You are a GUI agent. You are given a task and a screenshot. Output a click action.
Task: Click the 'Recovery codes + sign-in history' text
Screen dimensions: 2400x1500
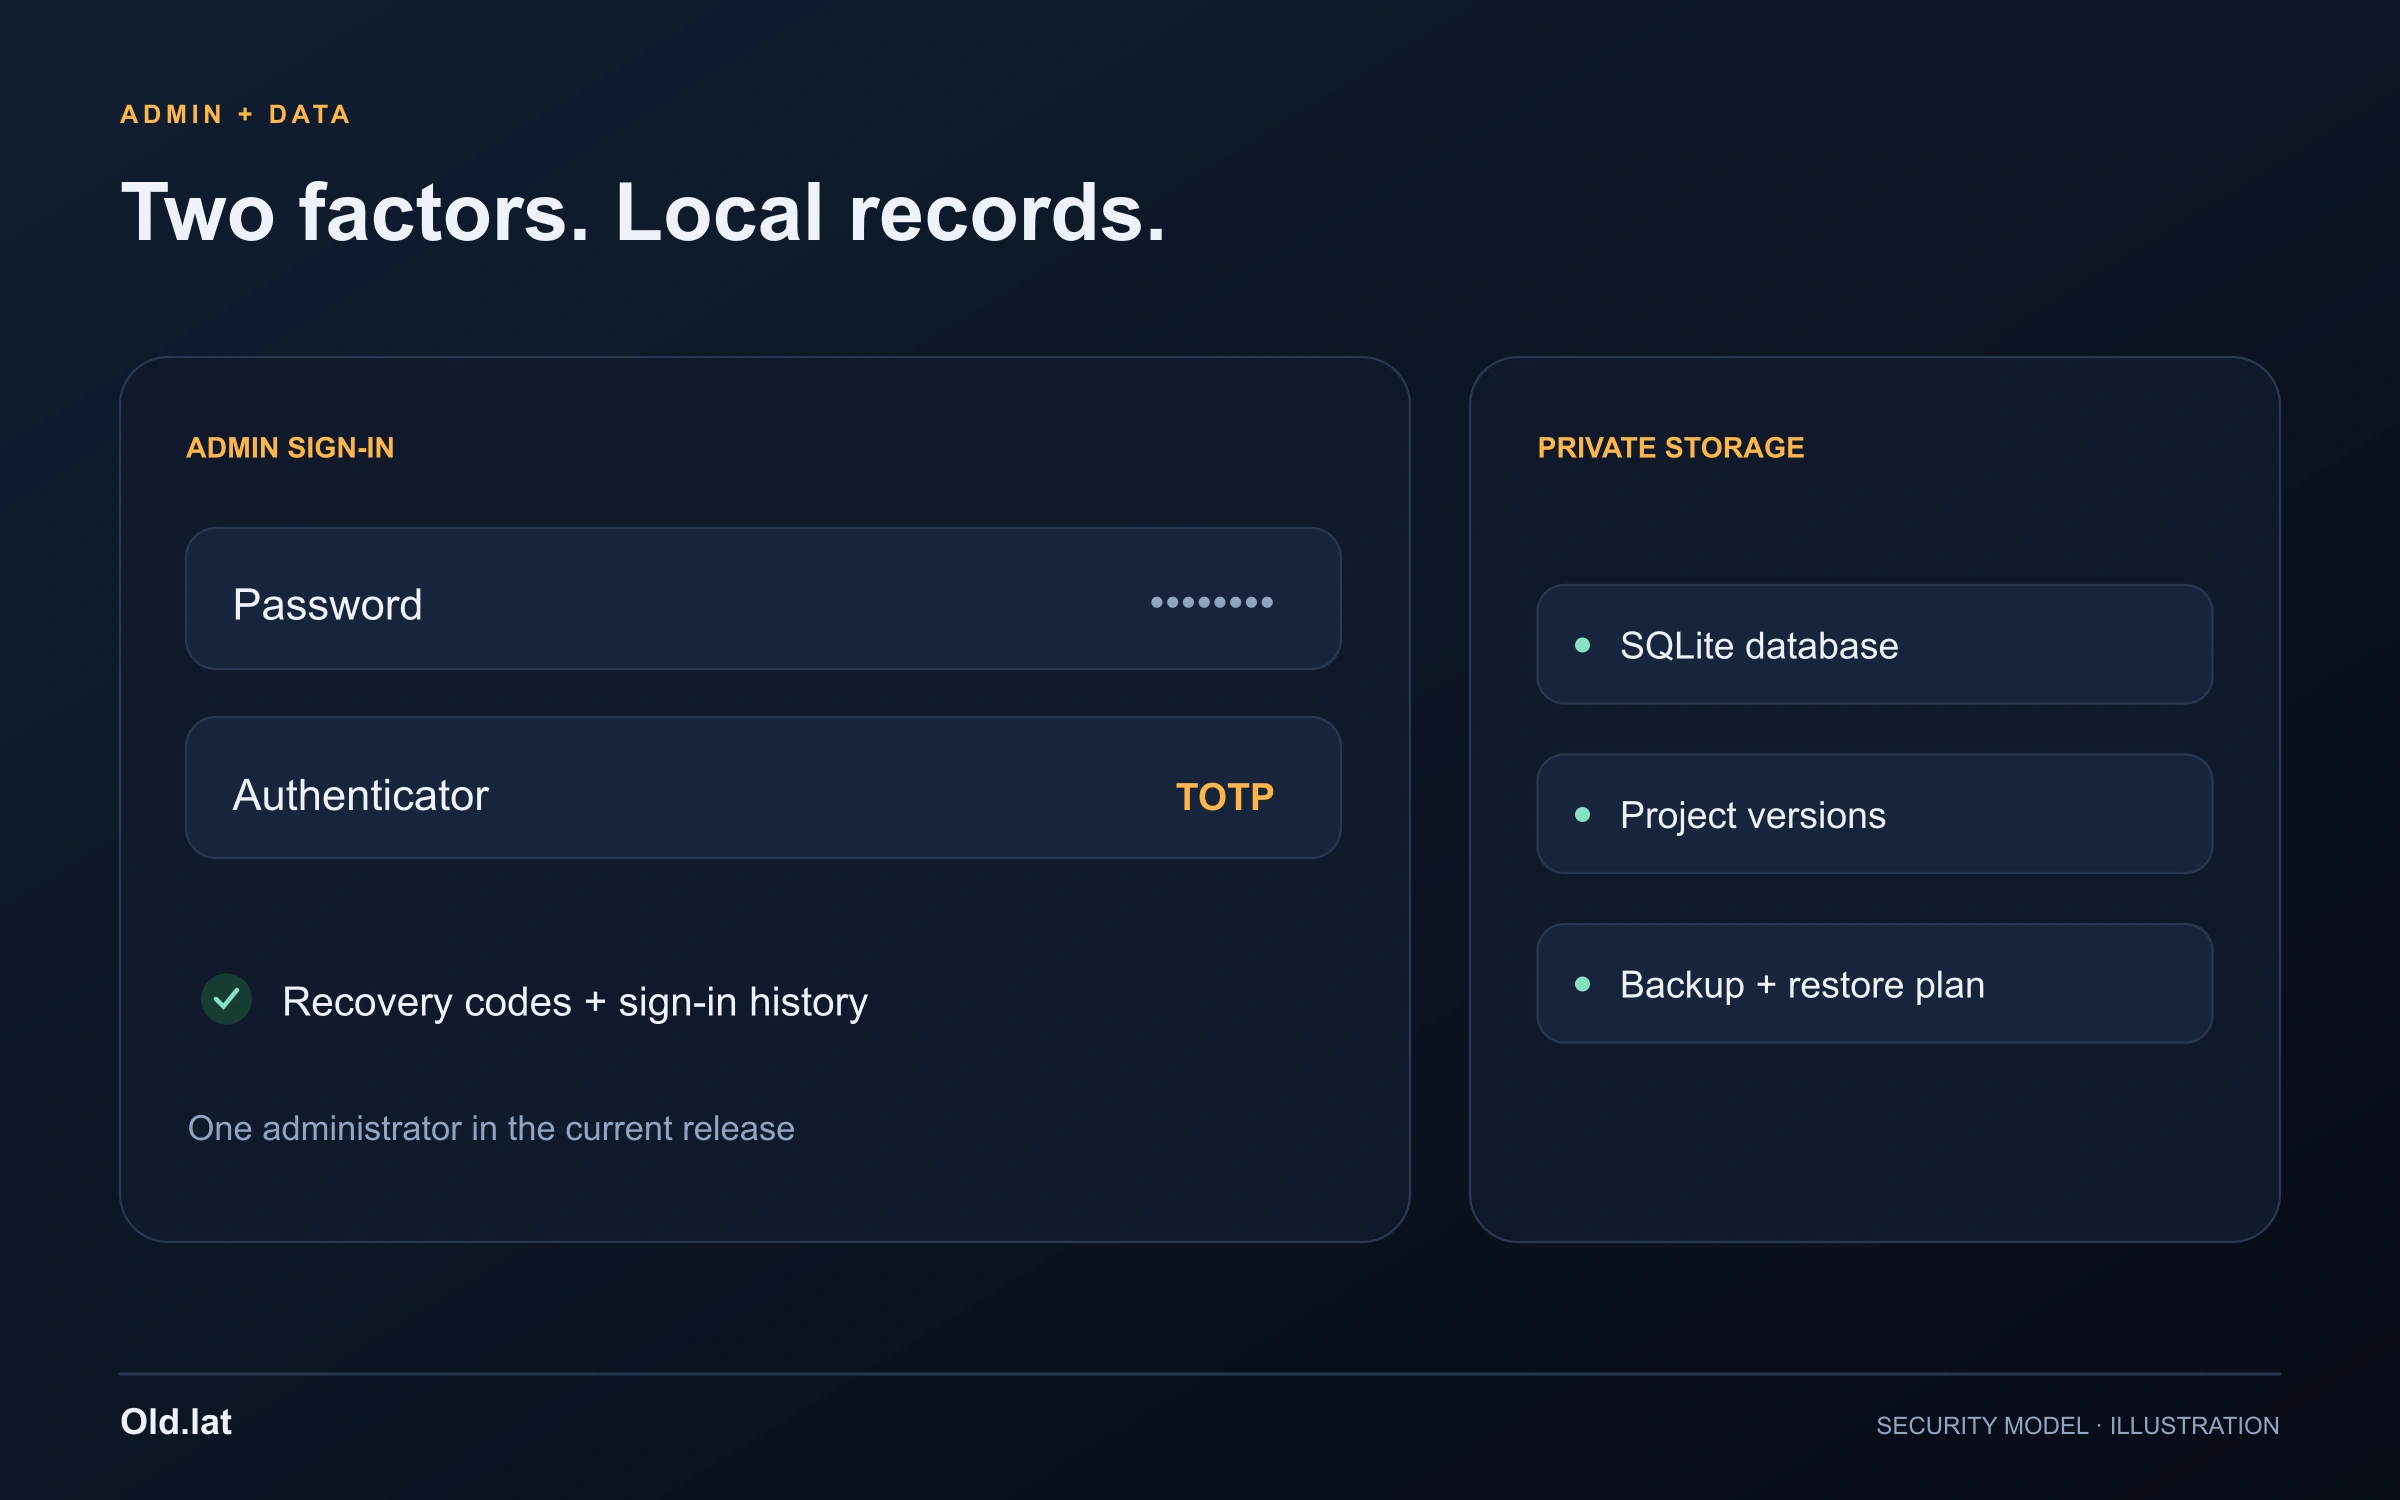coord(575,1002)
